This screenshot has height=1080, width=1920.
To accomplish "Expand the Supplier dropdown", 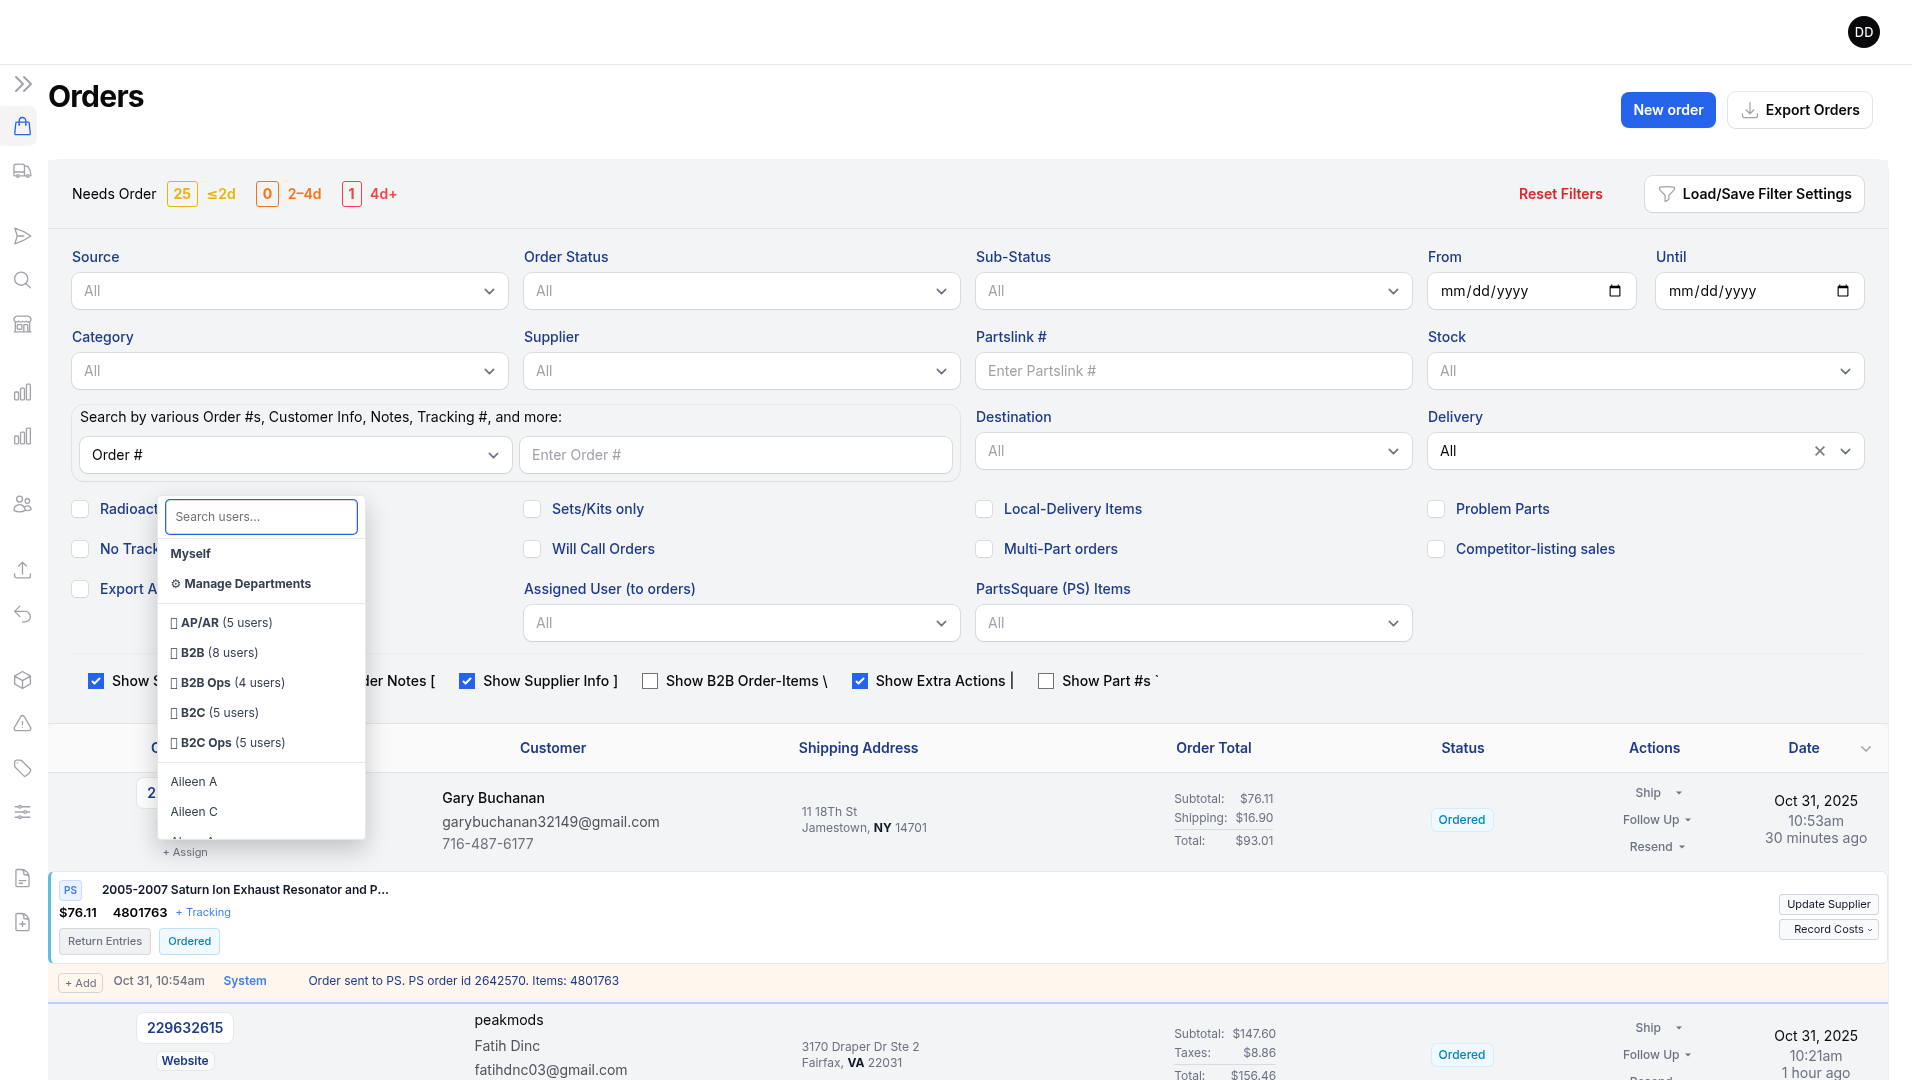I will click(x=742, y=371).
